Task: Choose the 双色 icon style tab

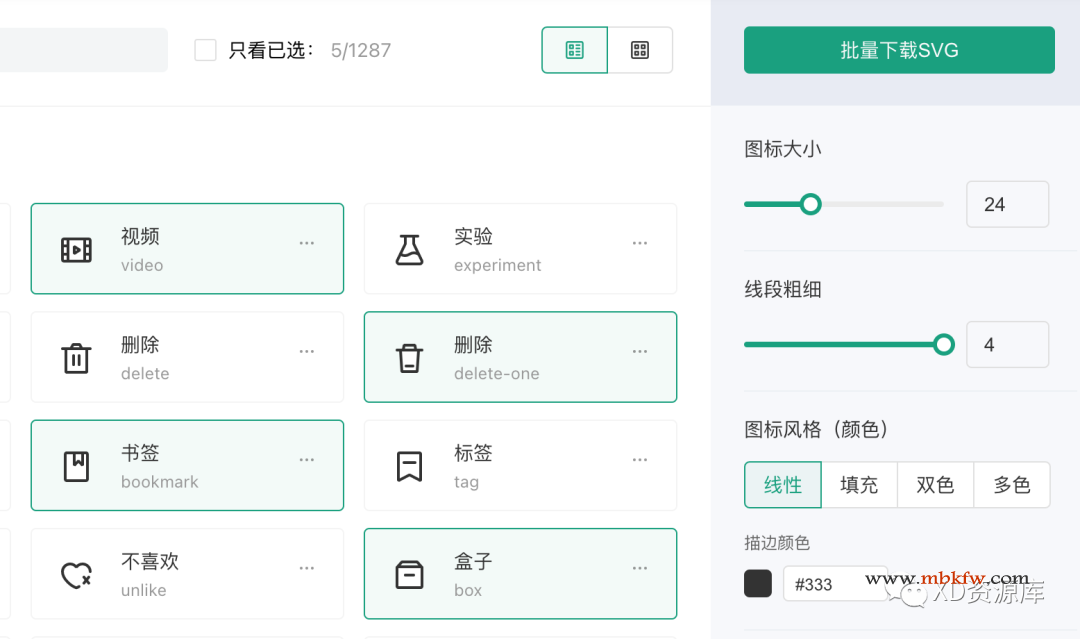Action: tap(935, 485)
